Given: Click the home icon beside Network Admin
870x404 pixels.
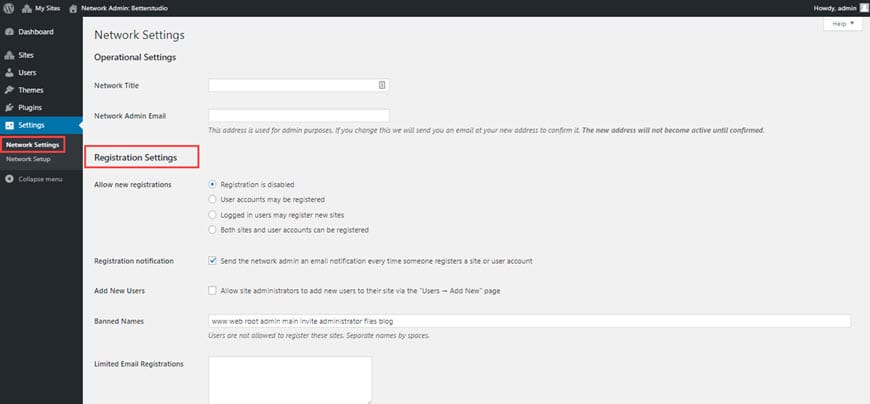Looking at the screenshot, I should (73, 8).
